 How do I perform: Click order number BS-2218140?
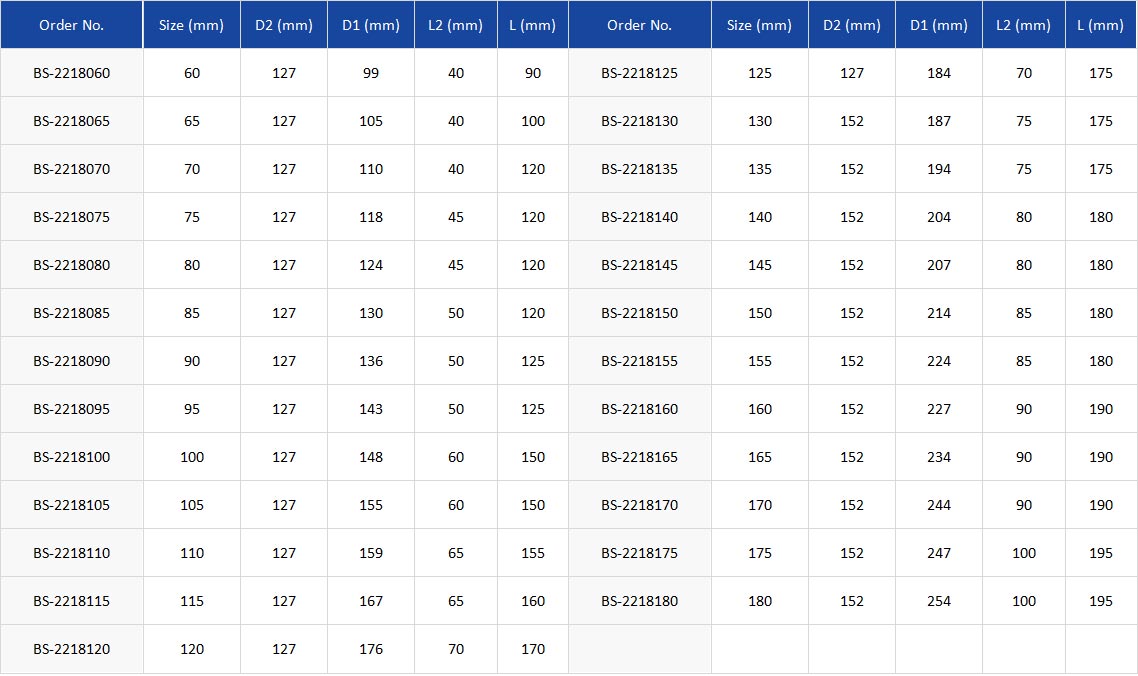[x=639, y=217]
